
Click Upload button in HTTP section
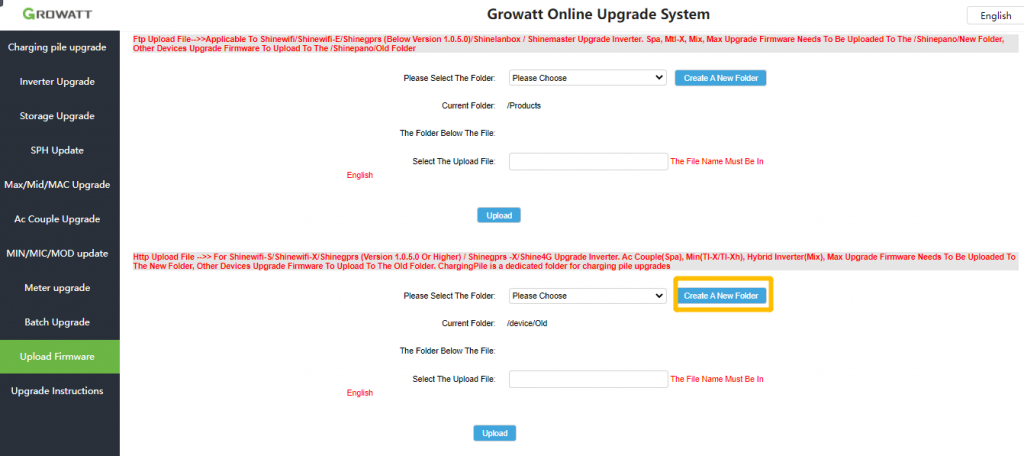coord(495,433)
